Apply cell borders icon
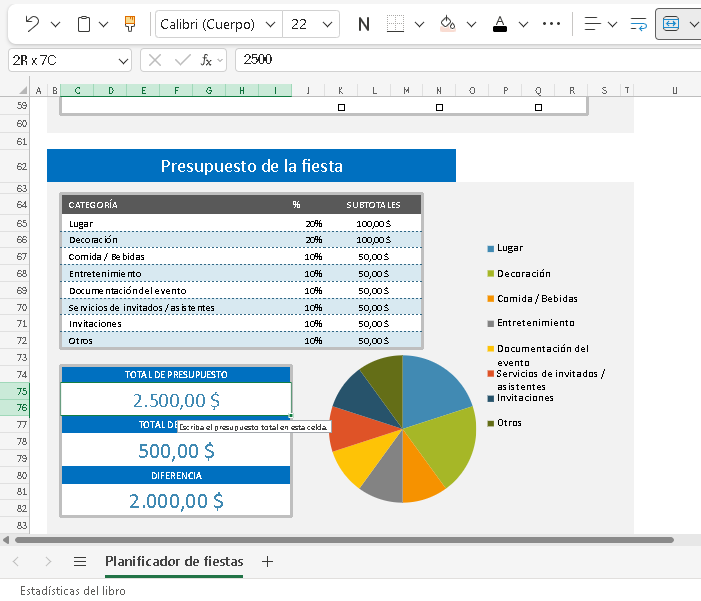The width and height of the screenshot is (701, 601). pos(396,24)
